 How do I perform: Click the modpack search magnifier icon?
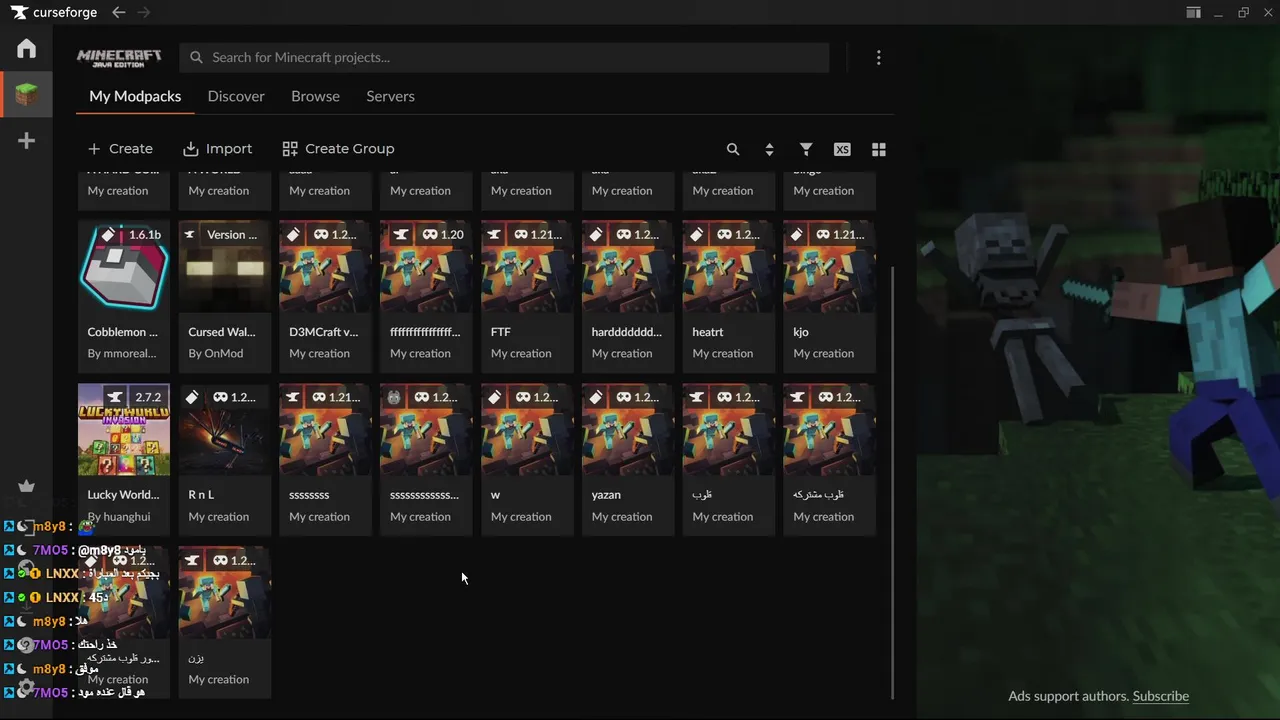coord(733,149)
